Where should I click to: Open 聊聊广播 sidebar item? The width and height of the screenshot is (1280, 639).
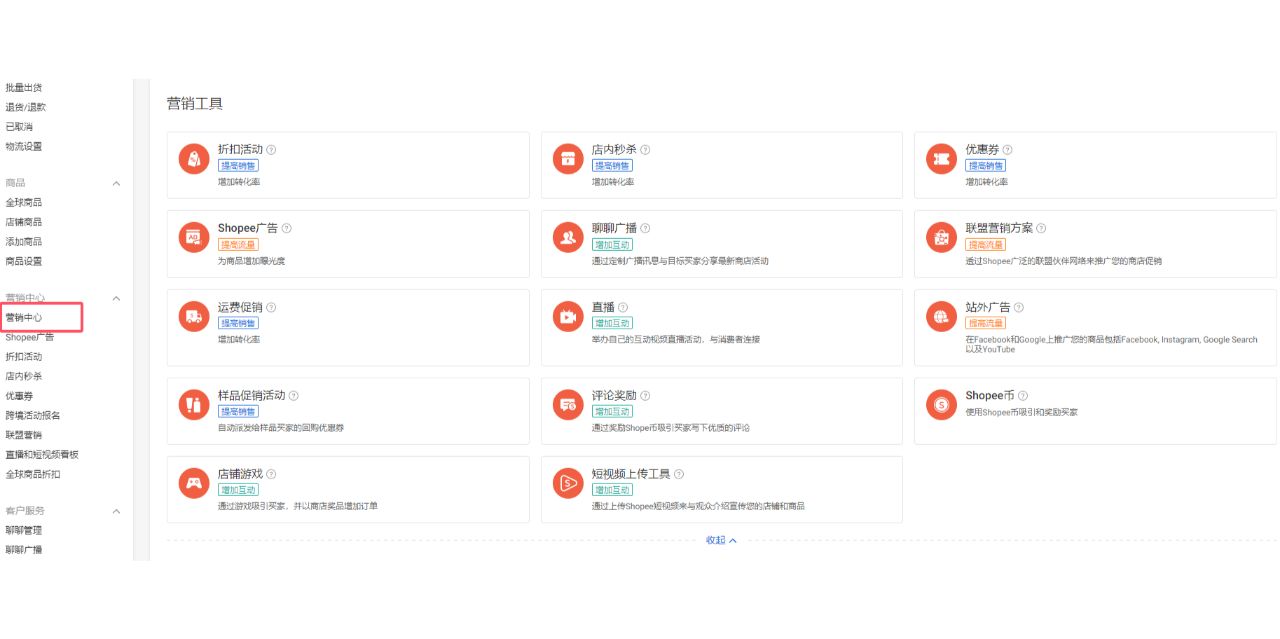coord(24,550)
